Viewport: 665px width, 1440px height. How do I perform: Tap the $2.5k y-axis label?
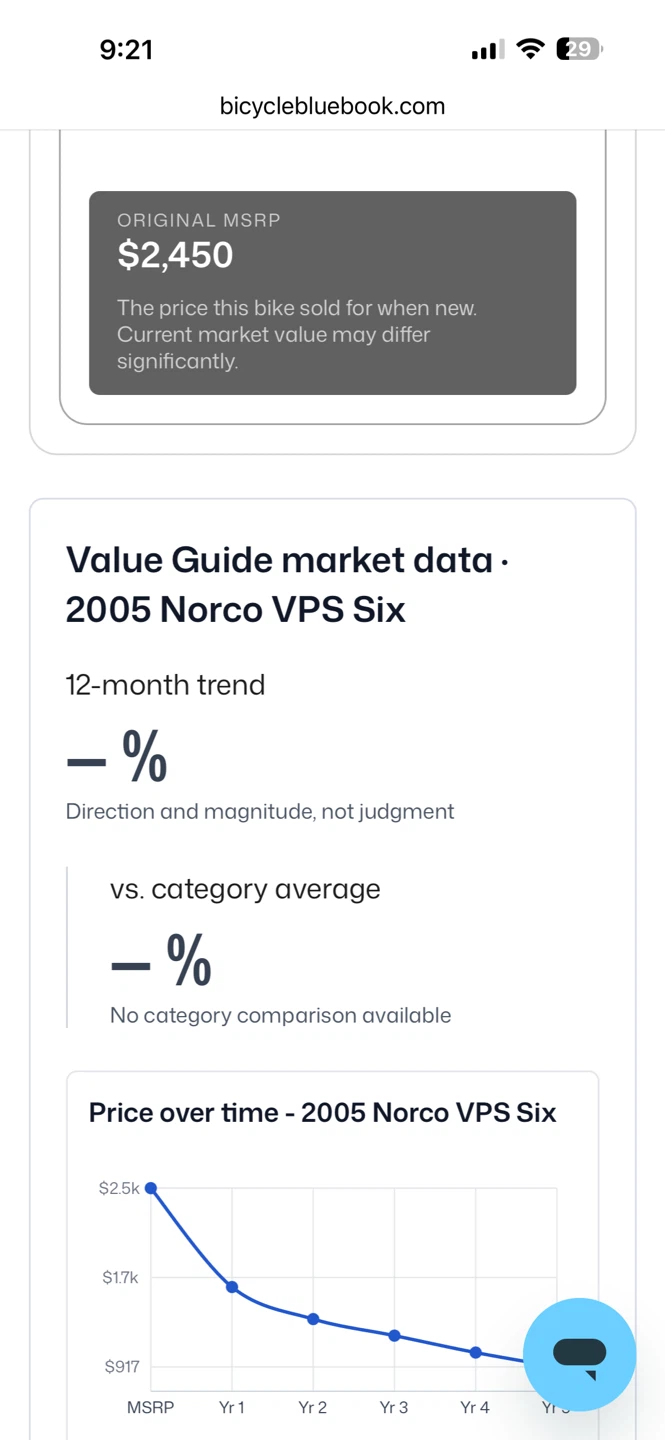[119, 1188]
